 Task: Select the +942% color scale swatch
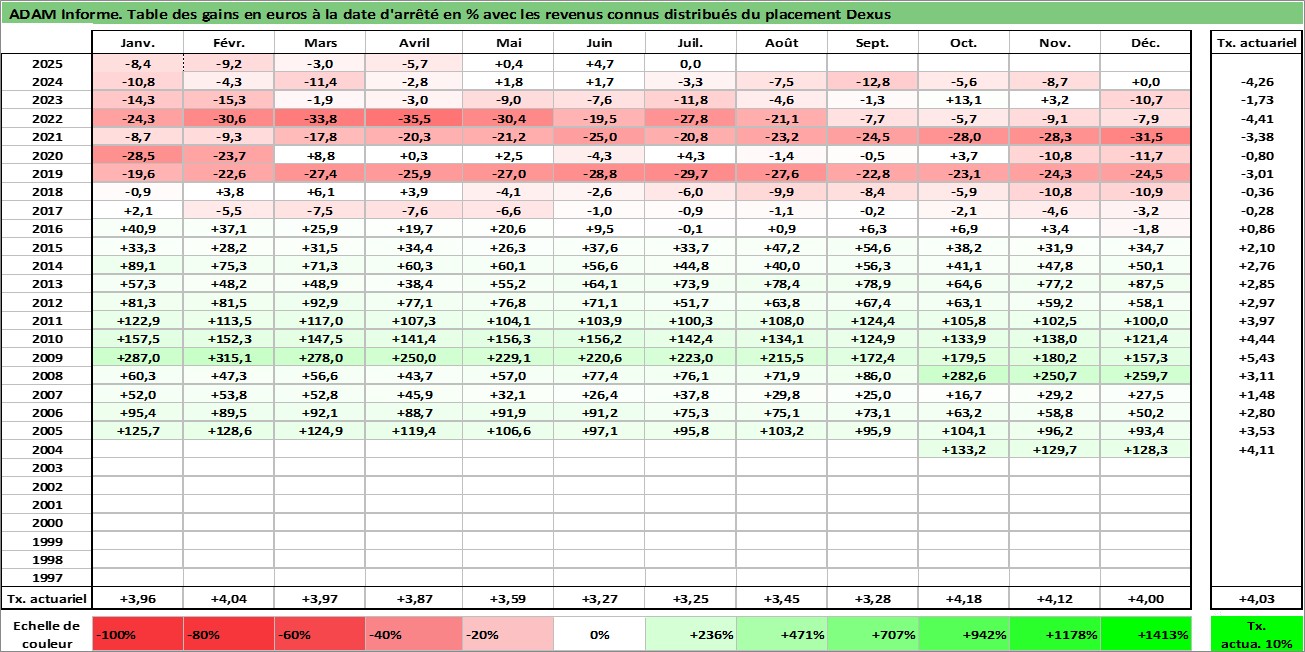[964, 634]
